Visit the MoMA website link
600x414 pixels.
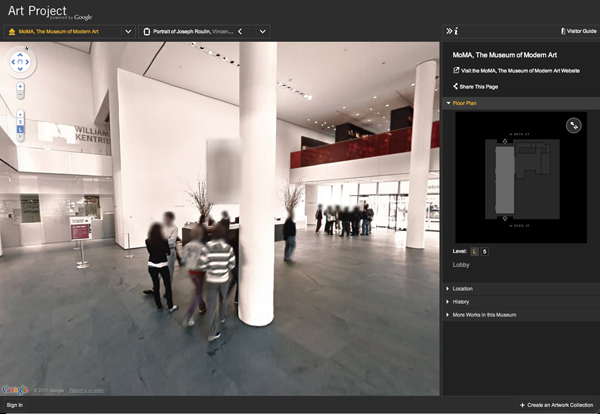[x=520, y=71]
